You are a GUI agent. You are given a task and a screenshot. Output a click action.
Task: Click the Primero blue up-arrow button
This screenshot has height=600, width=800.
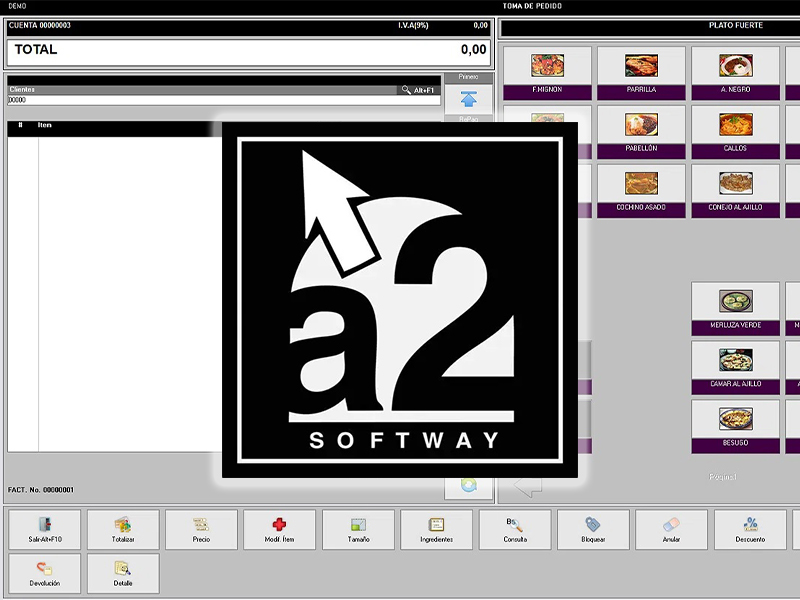tap(468, 99)
